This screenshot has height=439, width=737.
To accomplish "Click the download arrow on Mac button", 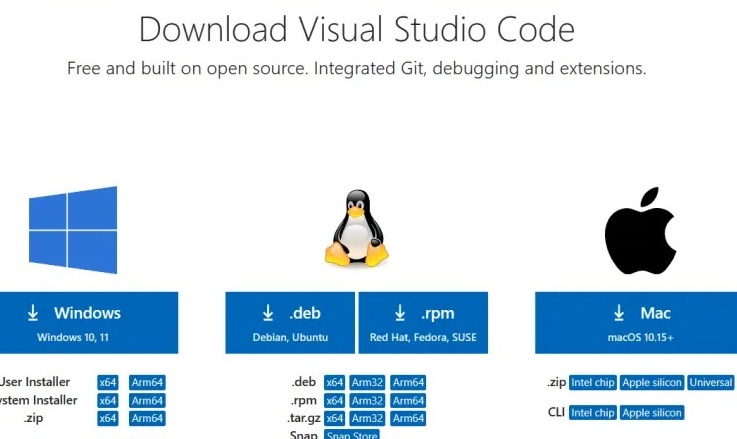I will click(x=619, y=313).
